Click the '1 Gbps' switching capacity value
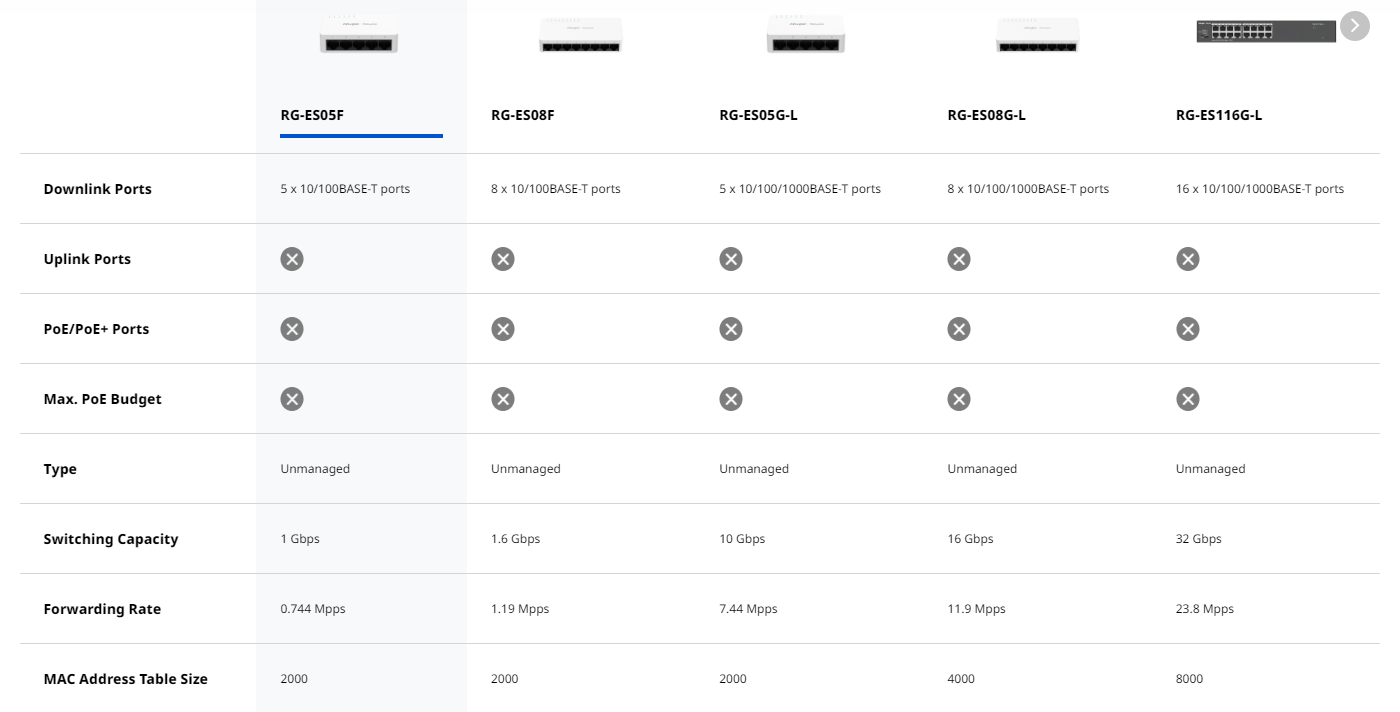1400x712 pixels. tap(300, 539)
